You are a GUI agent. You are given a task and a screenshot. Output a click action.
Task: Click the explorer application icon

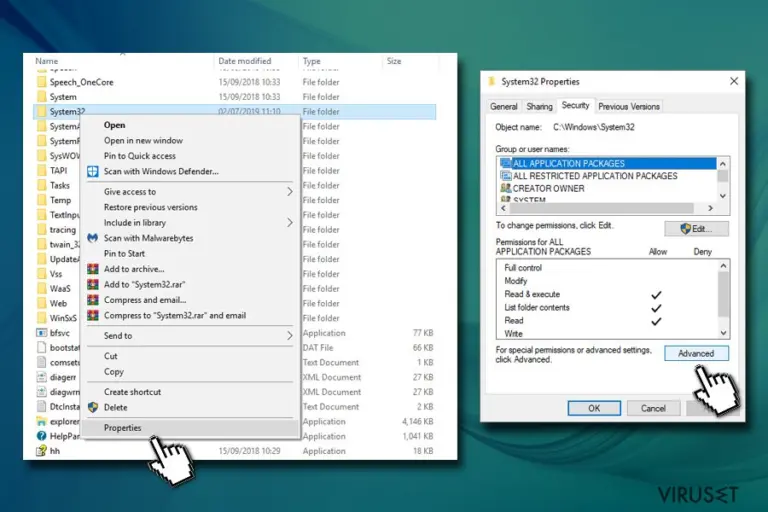coord(42,421)
